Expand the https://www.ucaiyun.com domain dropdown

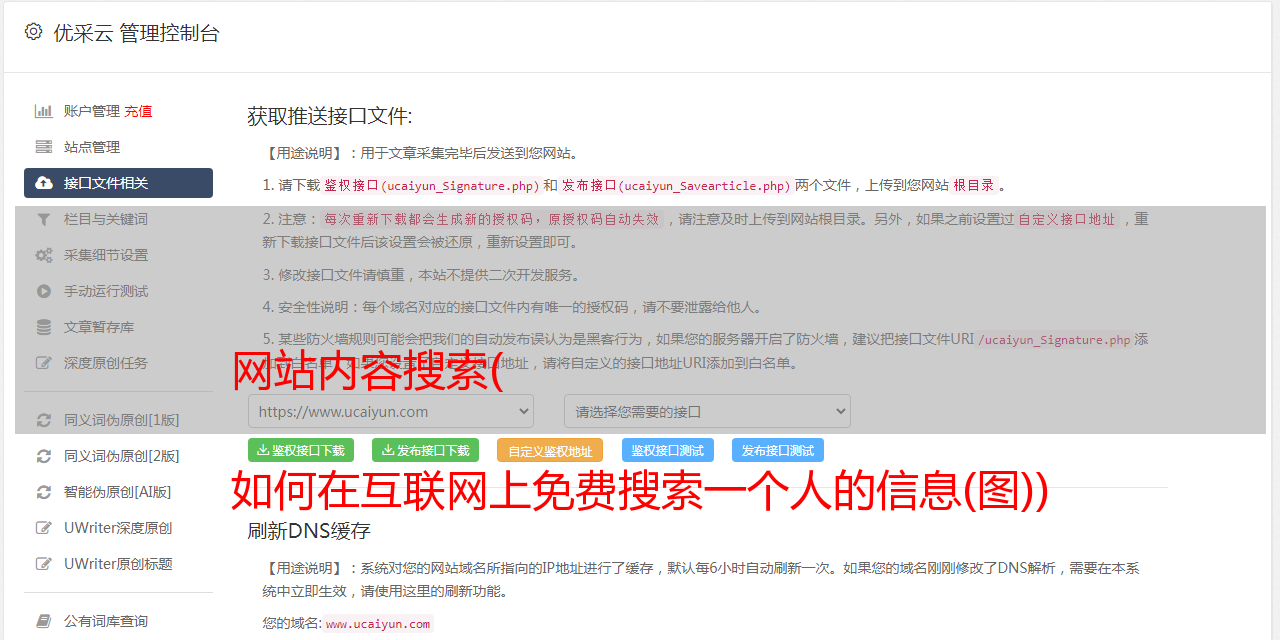[391, 411]
